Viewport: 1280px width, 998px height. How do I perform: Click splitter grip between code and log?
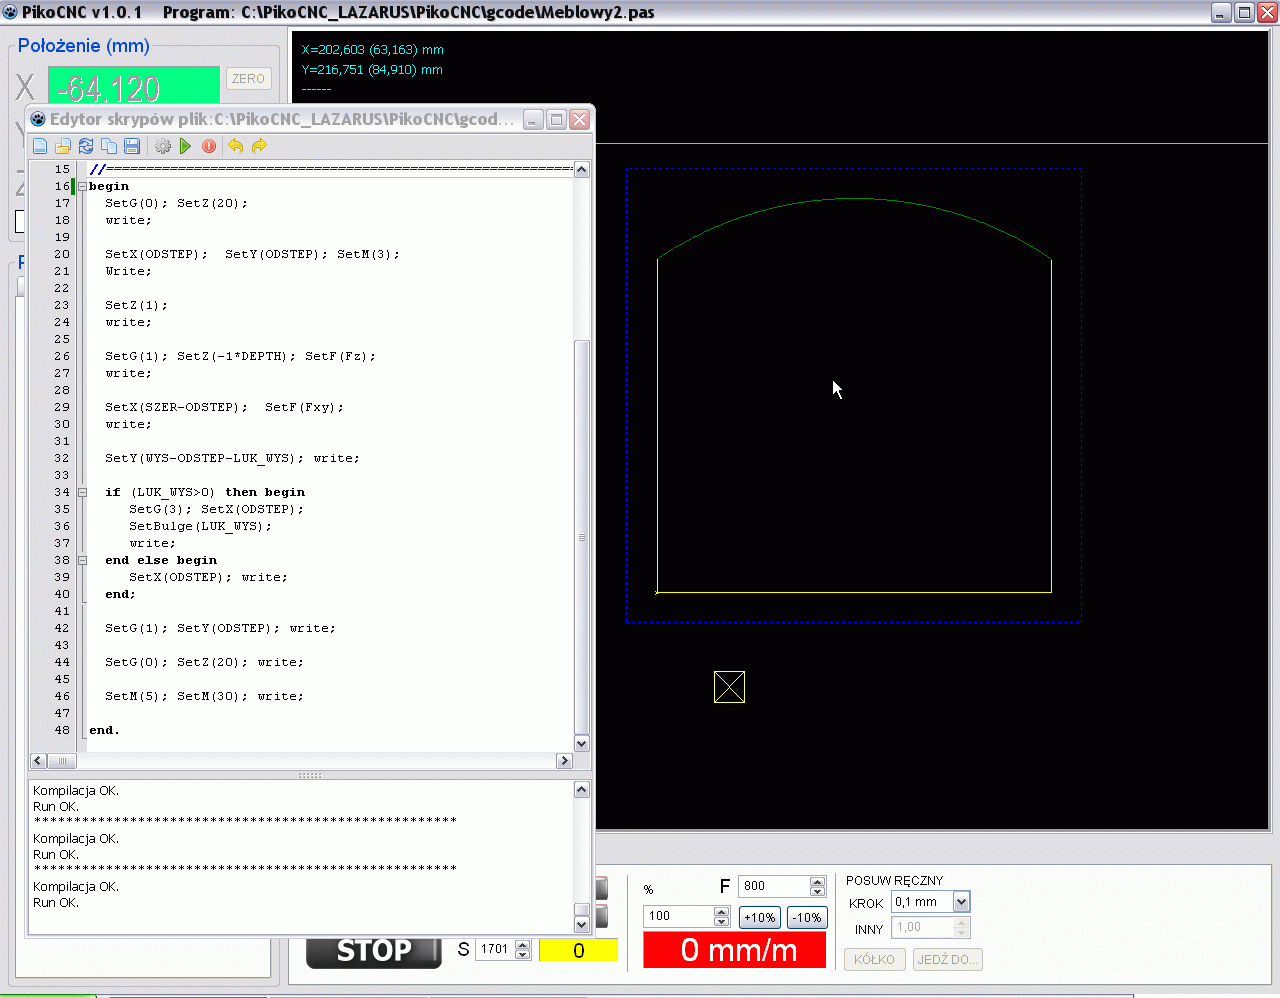click(310, 775)
